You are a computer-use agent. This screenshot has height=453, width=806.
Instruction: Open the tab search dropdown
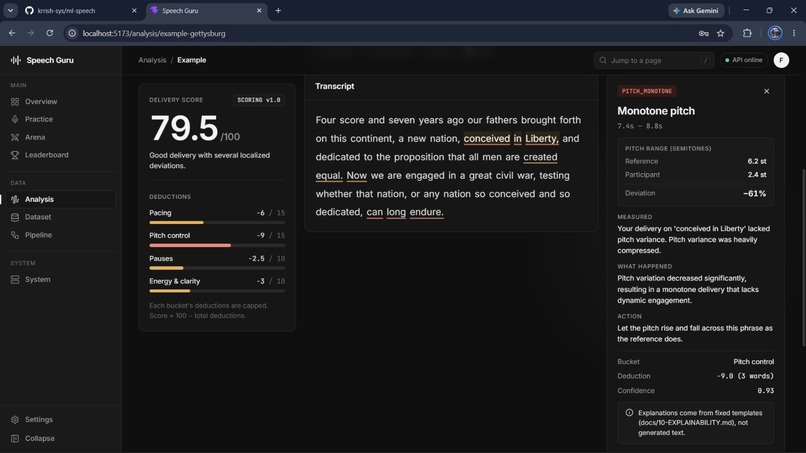pos(10,10)
